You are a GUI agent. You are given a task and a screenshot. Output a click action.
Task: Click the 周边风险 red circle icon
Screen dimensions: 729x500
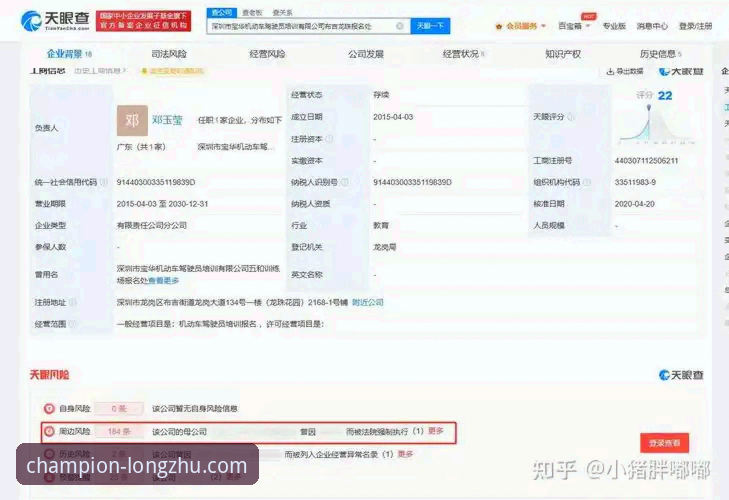49,431
